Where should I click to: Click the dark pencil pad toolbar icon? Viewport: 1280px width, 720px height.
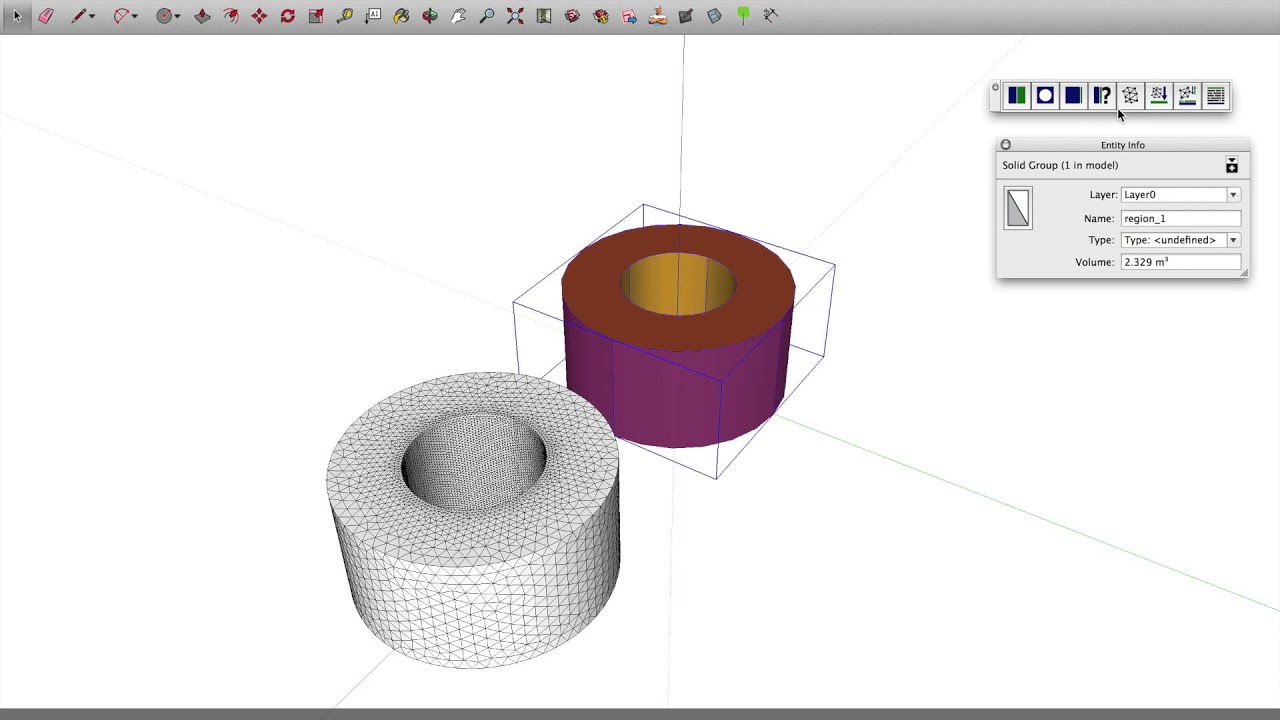(x=686, y=15)
